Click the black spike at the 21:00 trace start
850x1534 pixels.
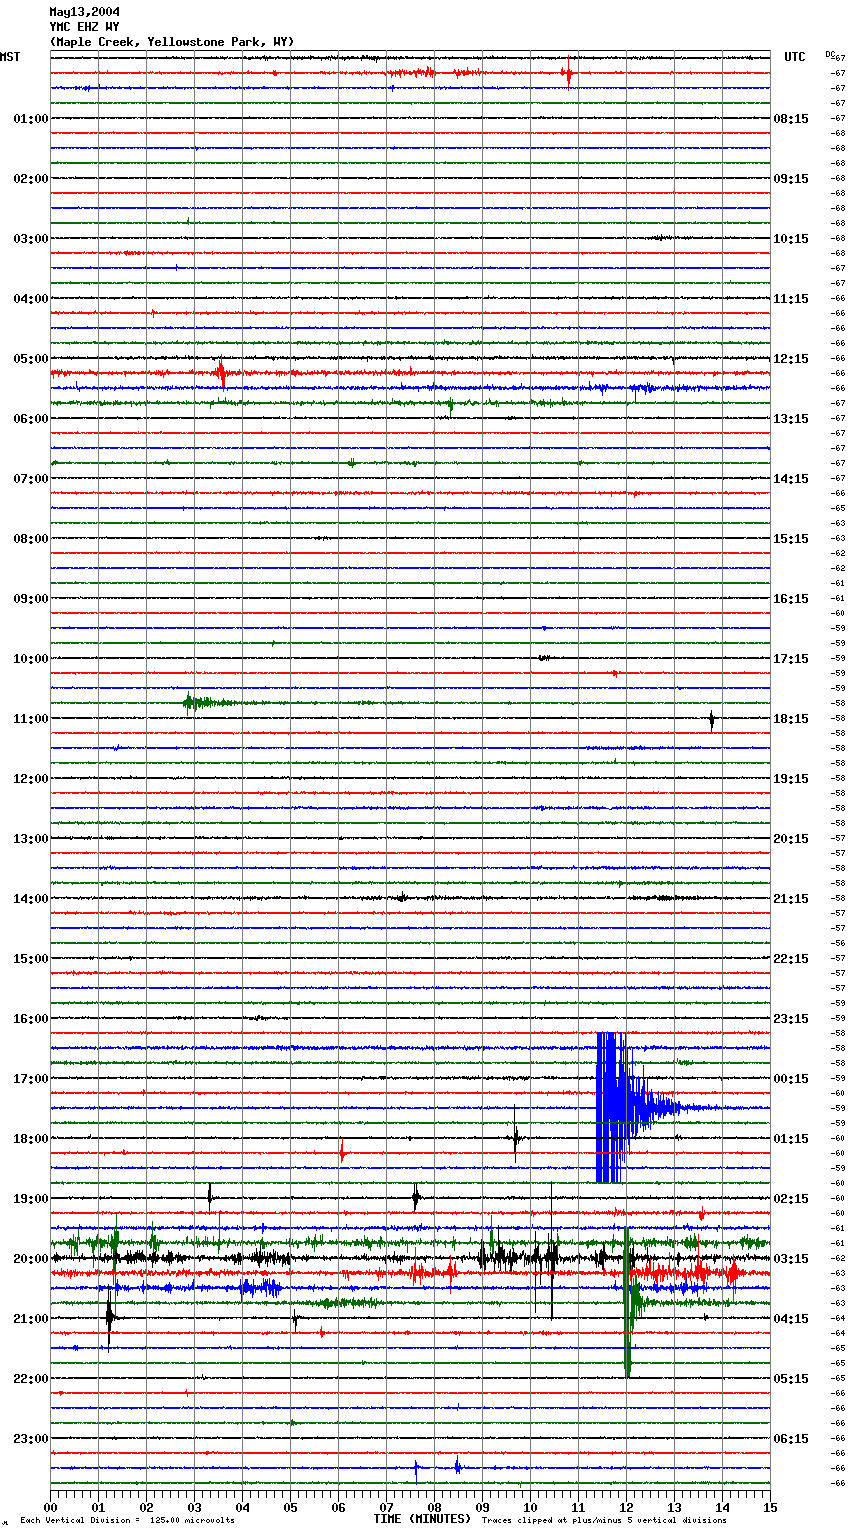click(109, 1318)
